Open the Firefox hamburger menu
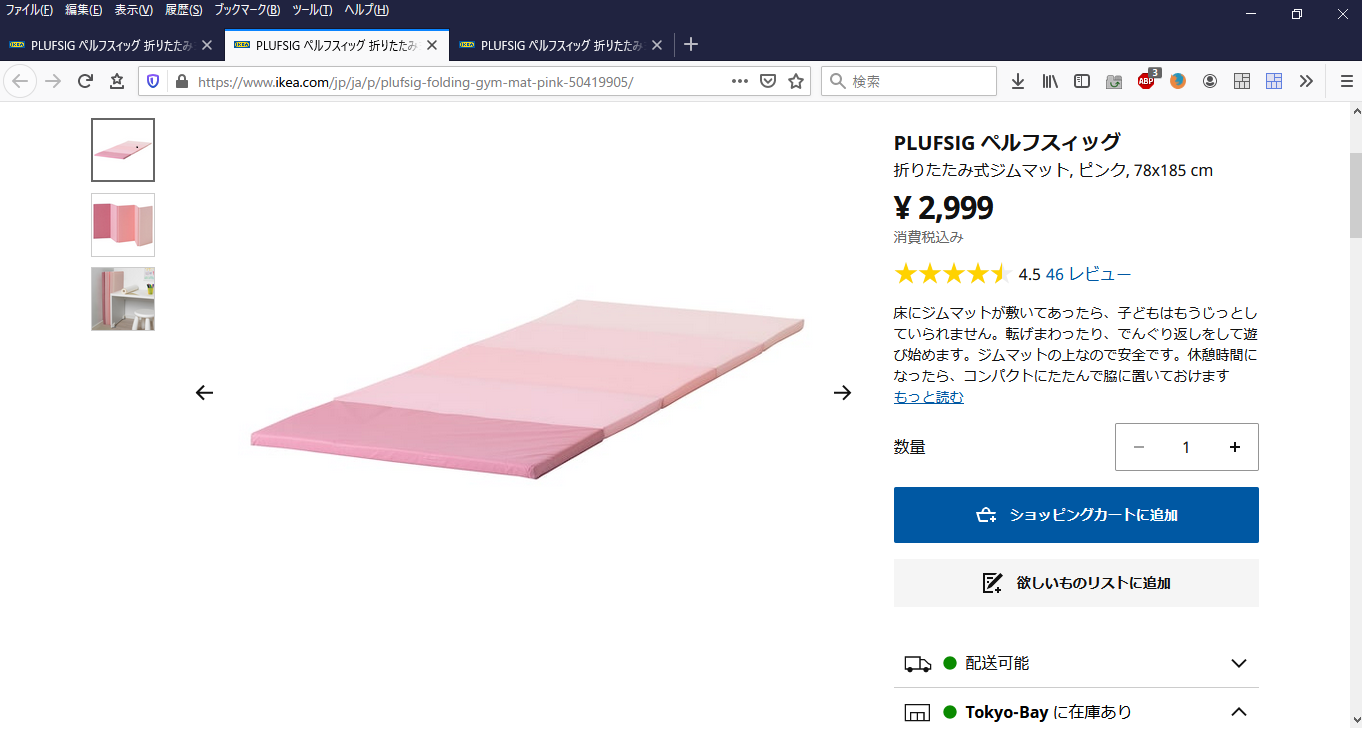Image resolution: width=1362 pixels, height=750 pixels. [1346, 81]
